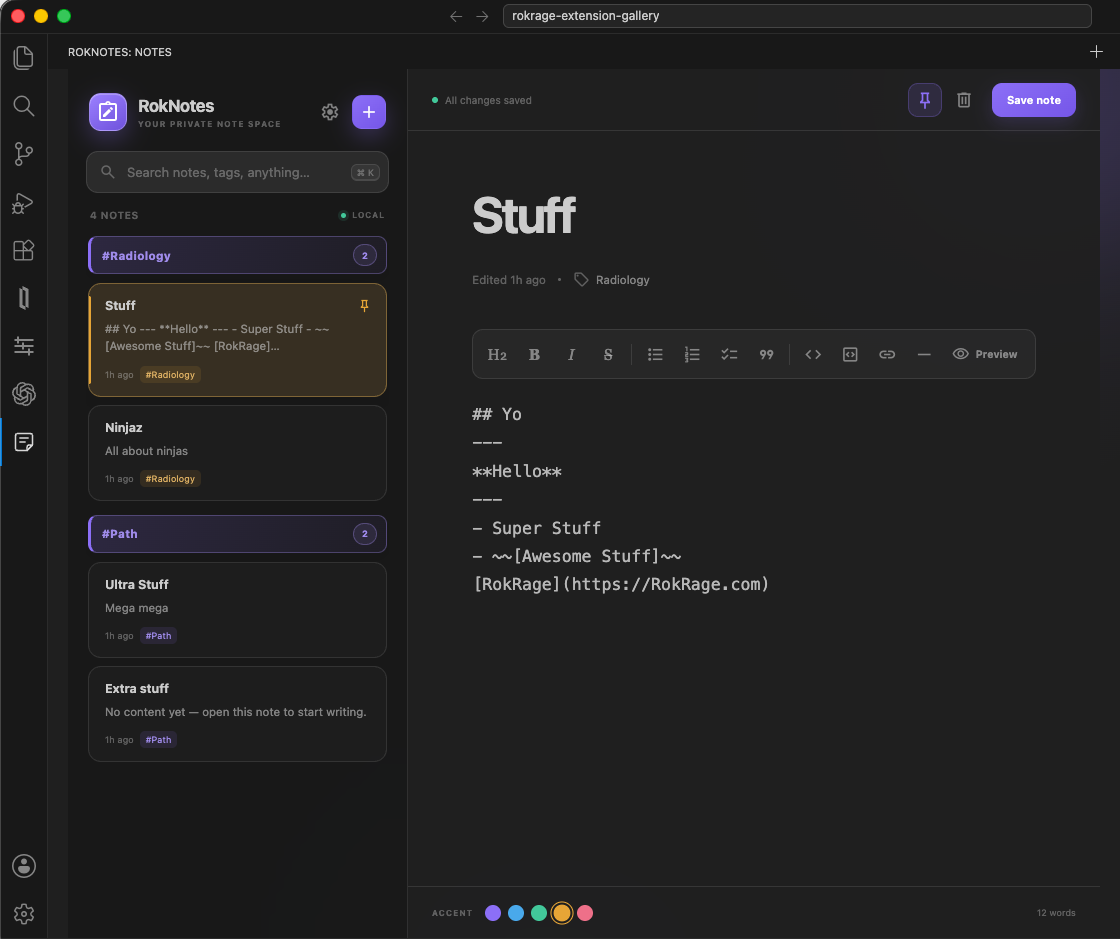
Task: Open the ChatGPT icon in activity bar
Action: tap(24, 394)
